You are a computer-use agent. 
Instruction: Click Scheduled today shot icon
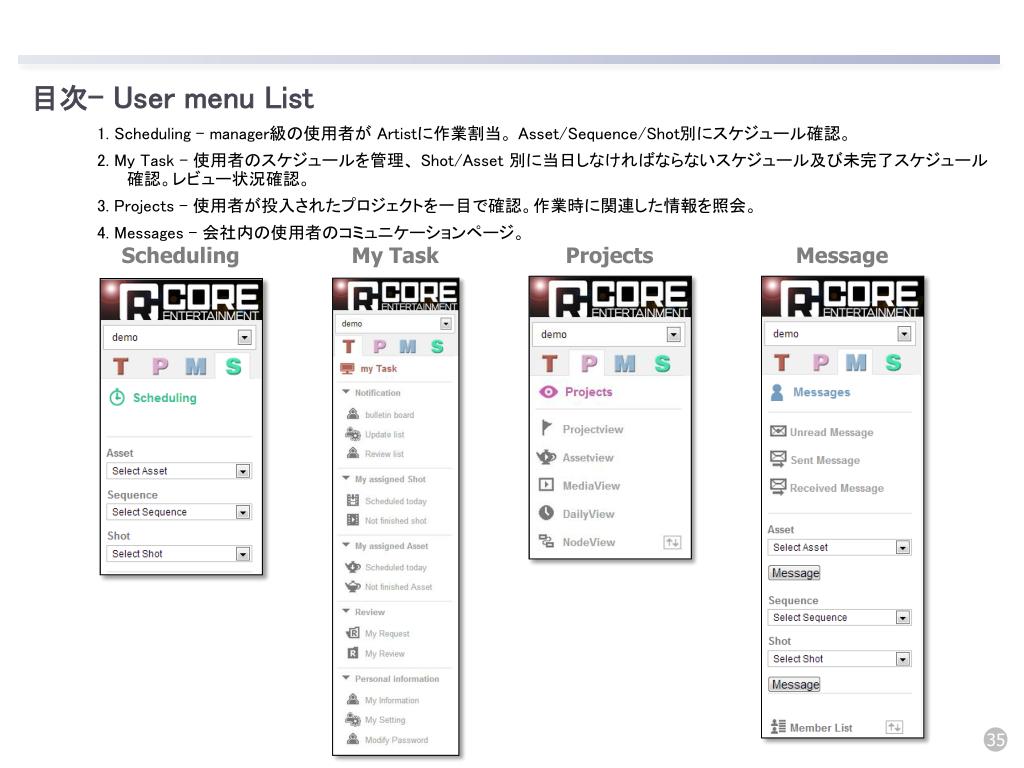pos(353,500)
